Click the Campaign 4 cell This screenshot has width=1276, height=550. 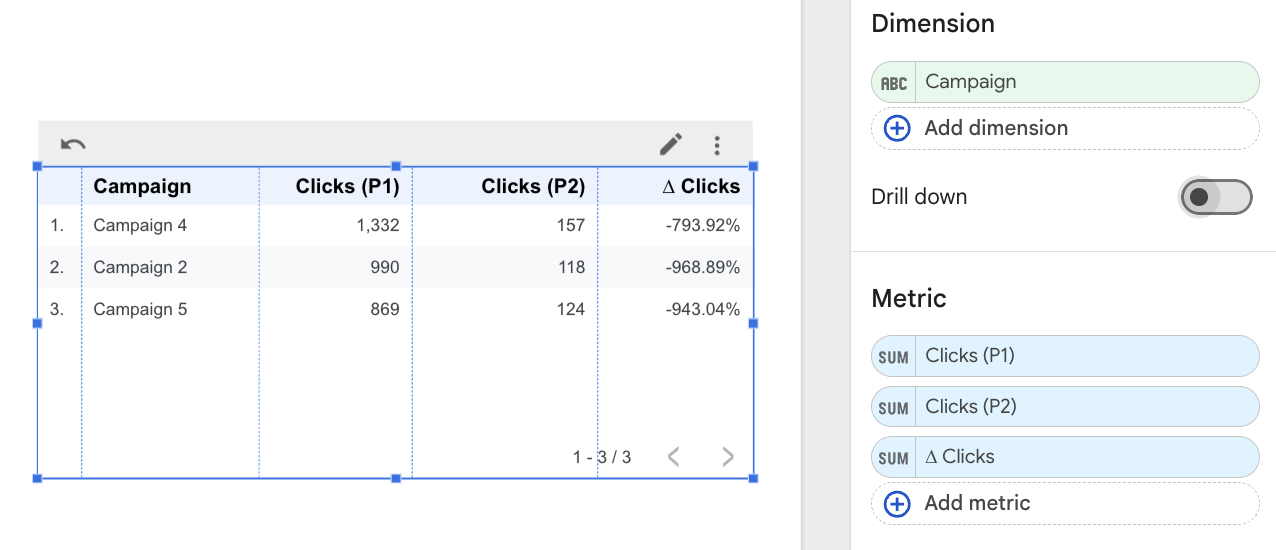point(140,225)
